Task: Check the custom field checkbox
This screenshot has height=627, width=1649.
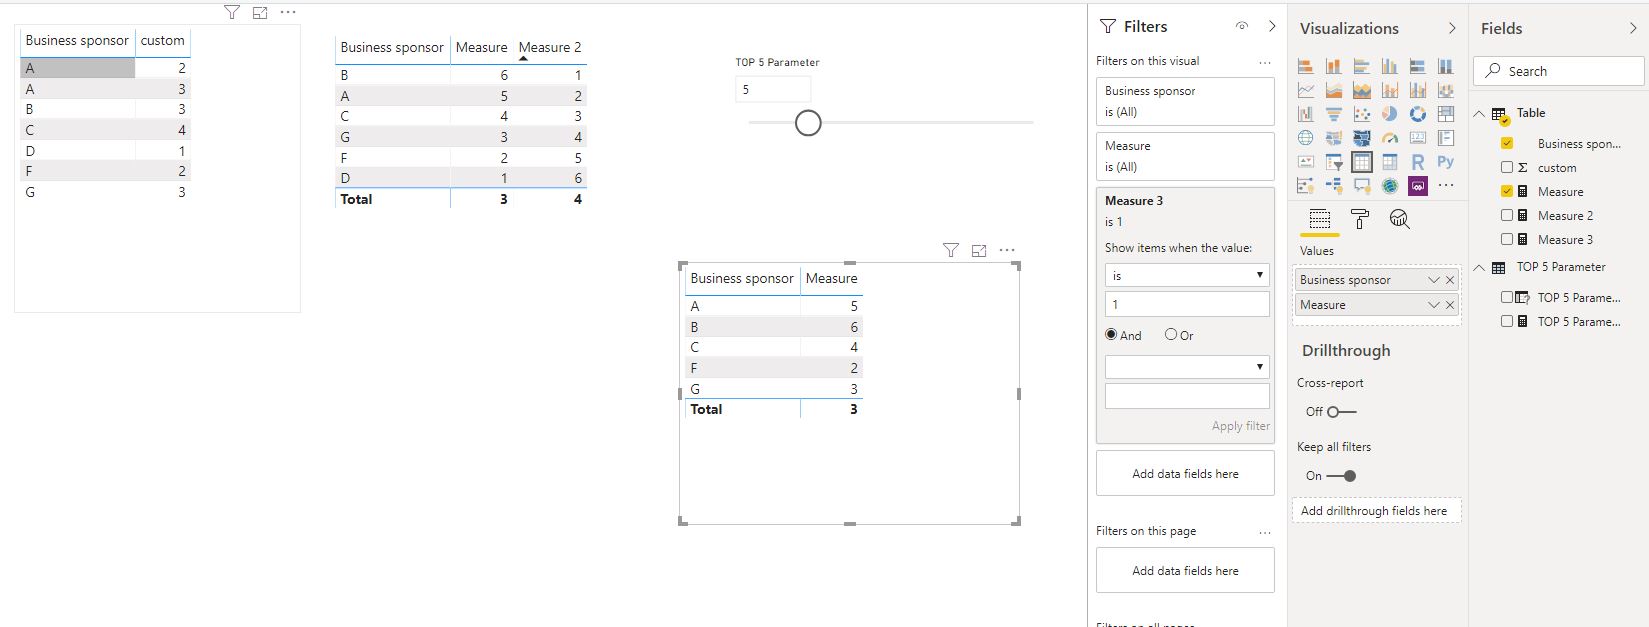Action: [x=1507, y=167]
